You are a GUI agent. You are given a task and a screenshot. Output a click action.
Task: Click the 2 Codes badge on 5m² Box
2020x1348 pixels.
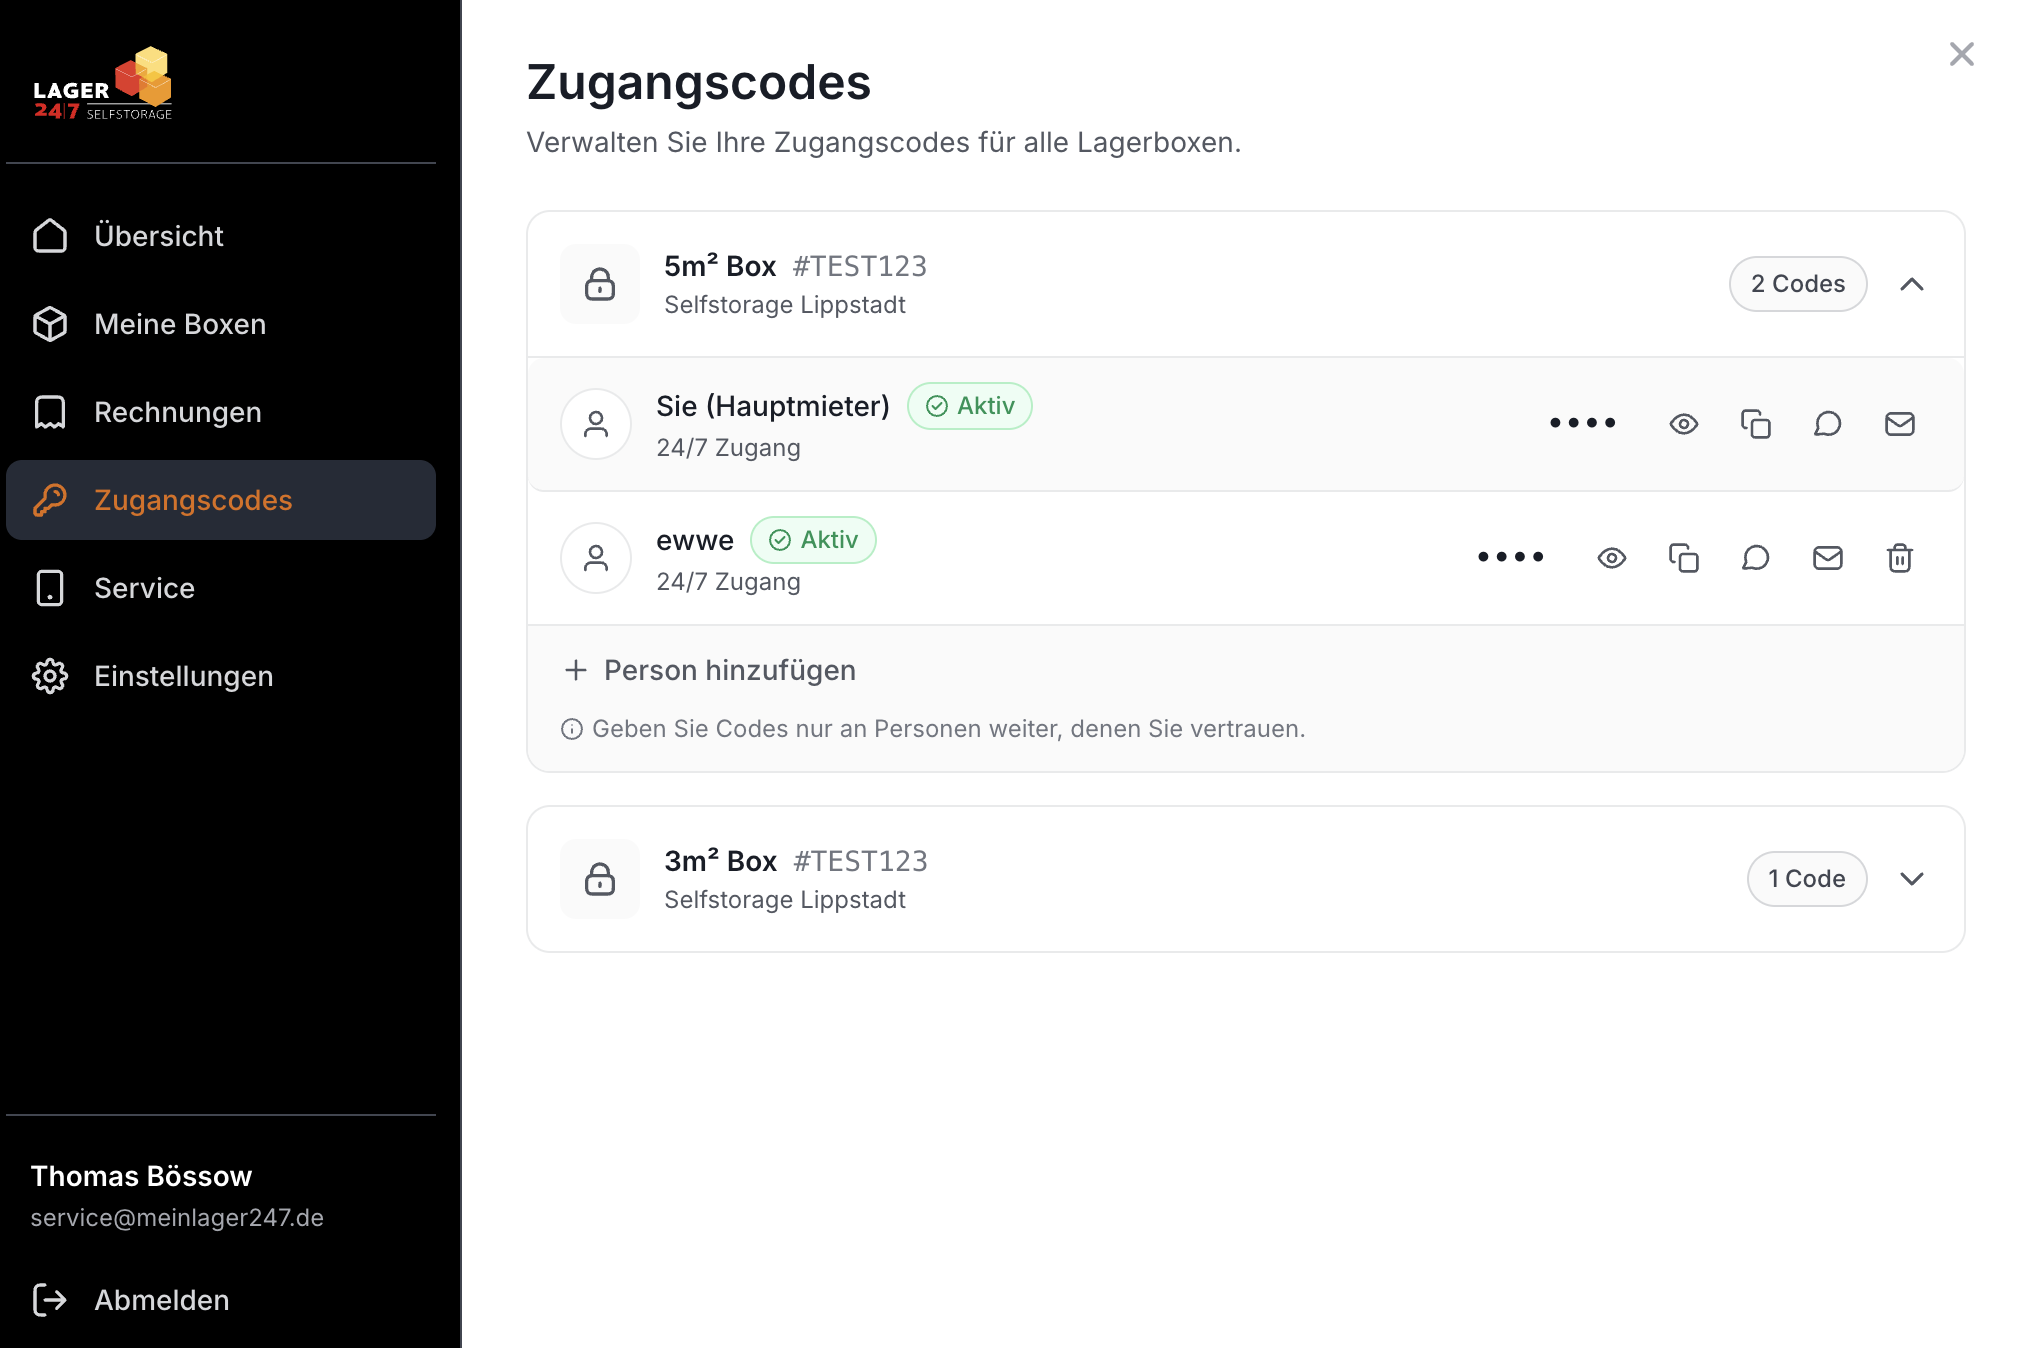click(x=1797, y=284)
